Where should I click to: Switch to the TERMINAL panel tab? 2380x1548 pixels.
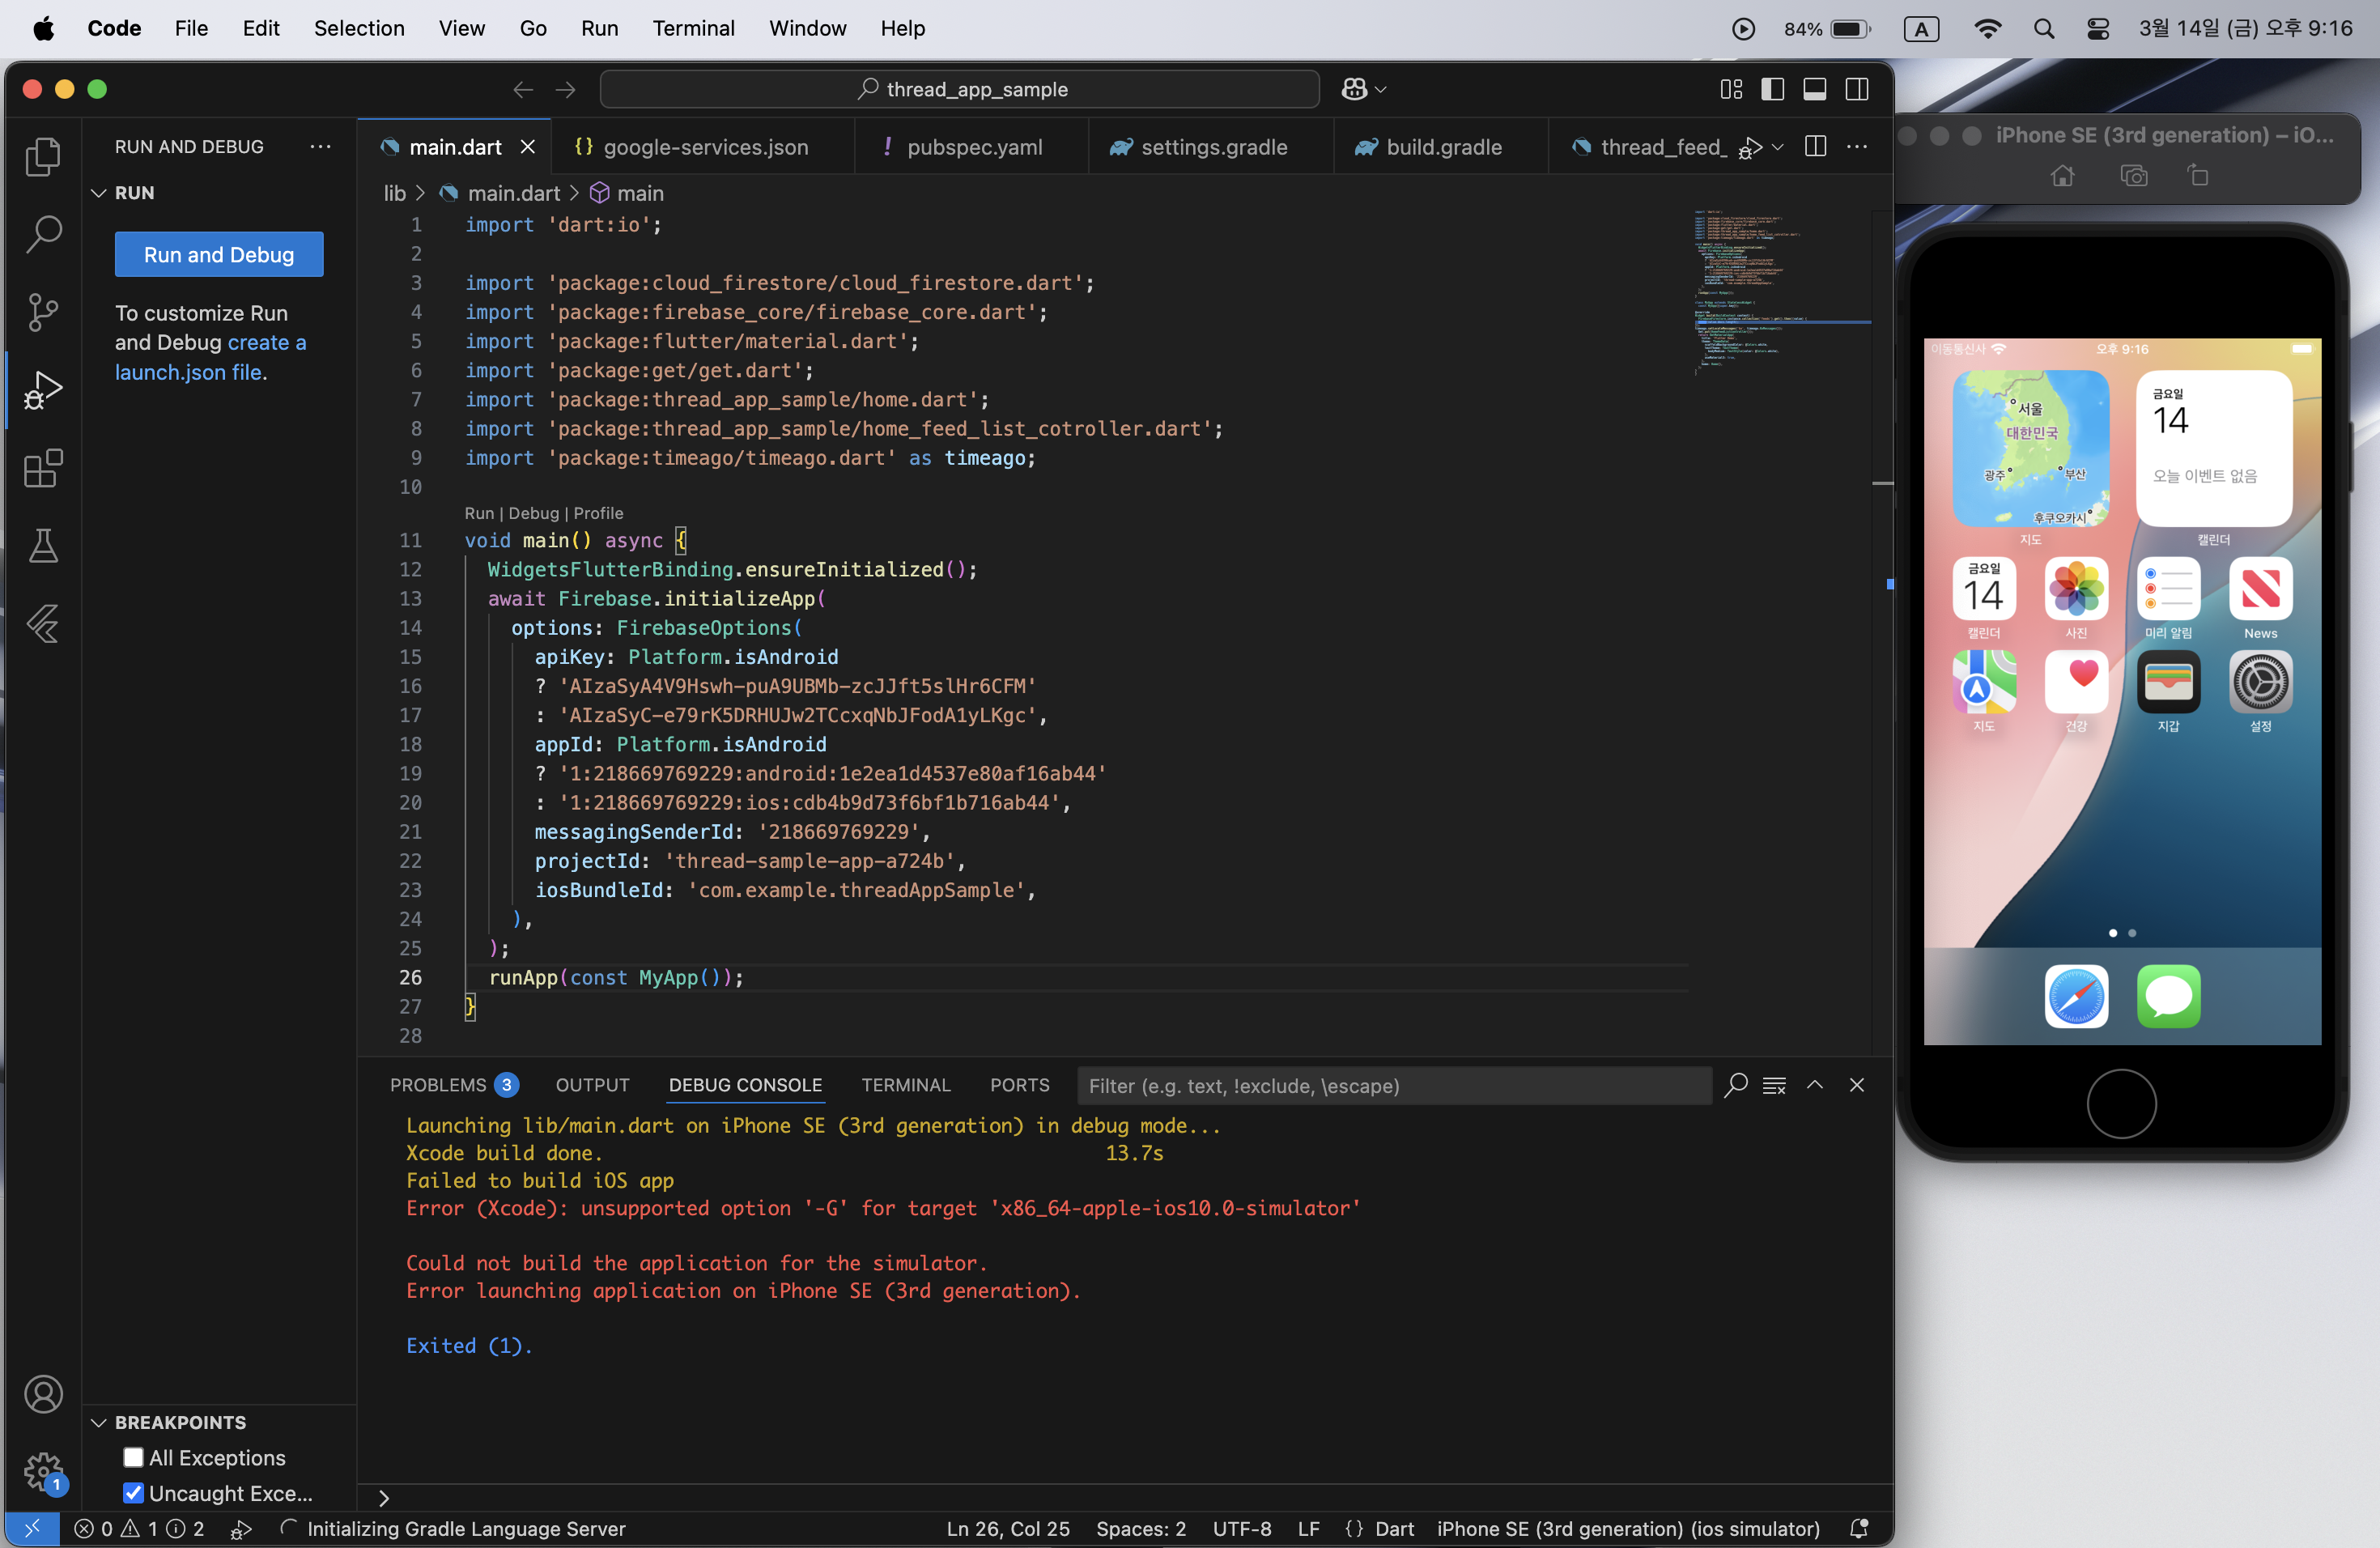tap(906, 1085)
